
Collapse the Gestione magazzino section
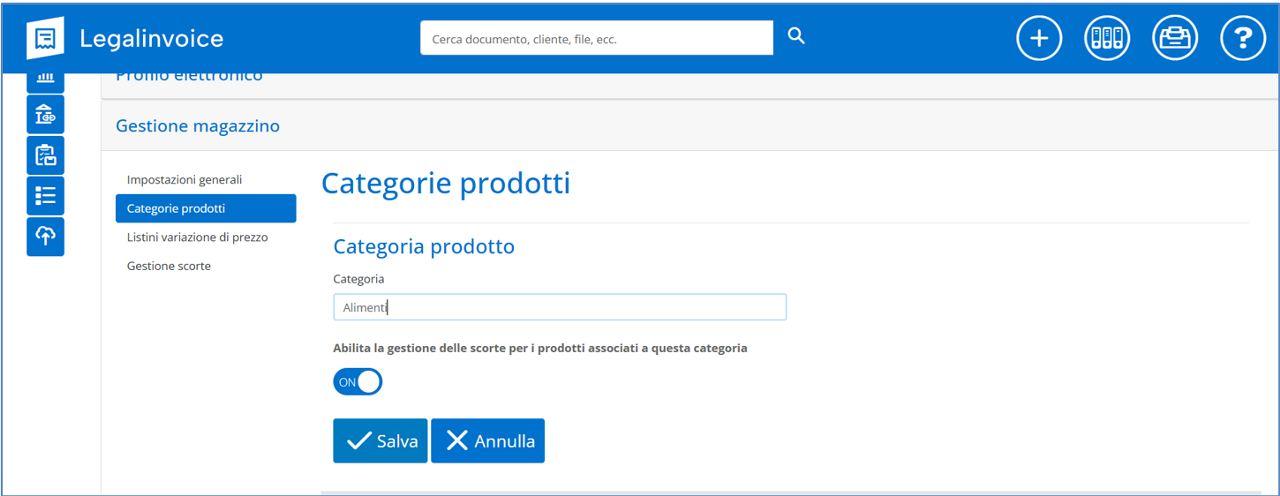tap(198, 126)
